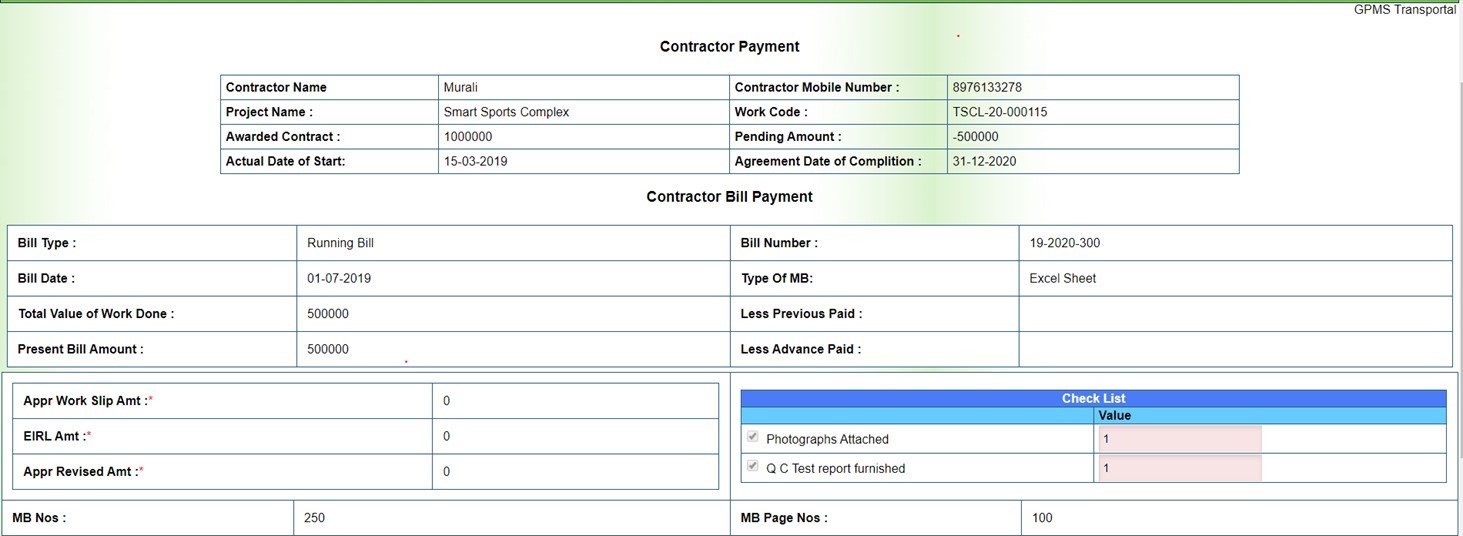Click the MB Nos value 250
This screenshot has height=536, width=1463.
315,518
